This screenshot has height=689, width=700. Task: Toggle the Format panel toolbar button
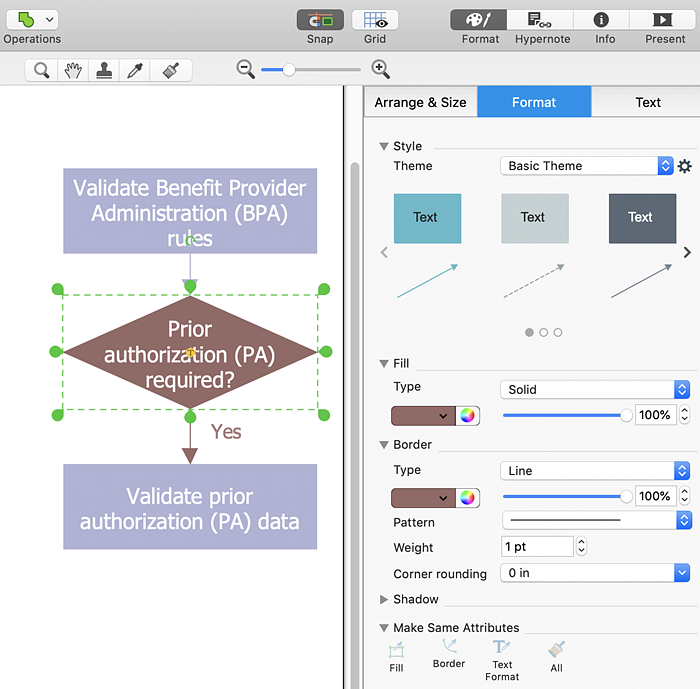coord(479,20)
